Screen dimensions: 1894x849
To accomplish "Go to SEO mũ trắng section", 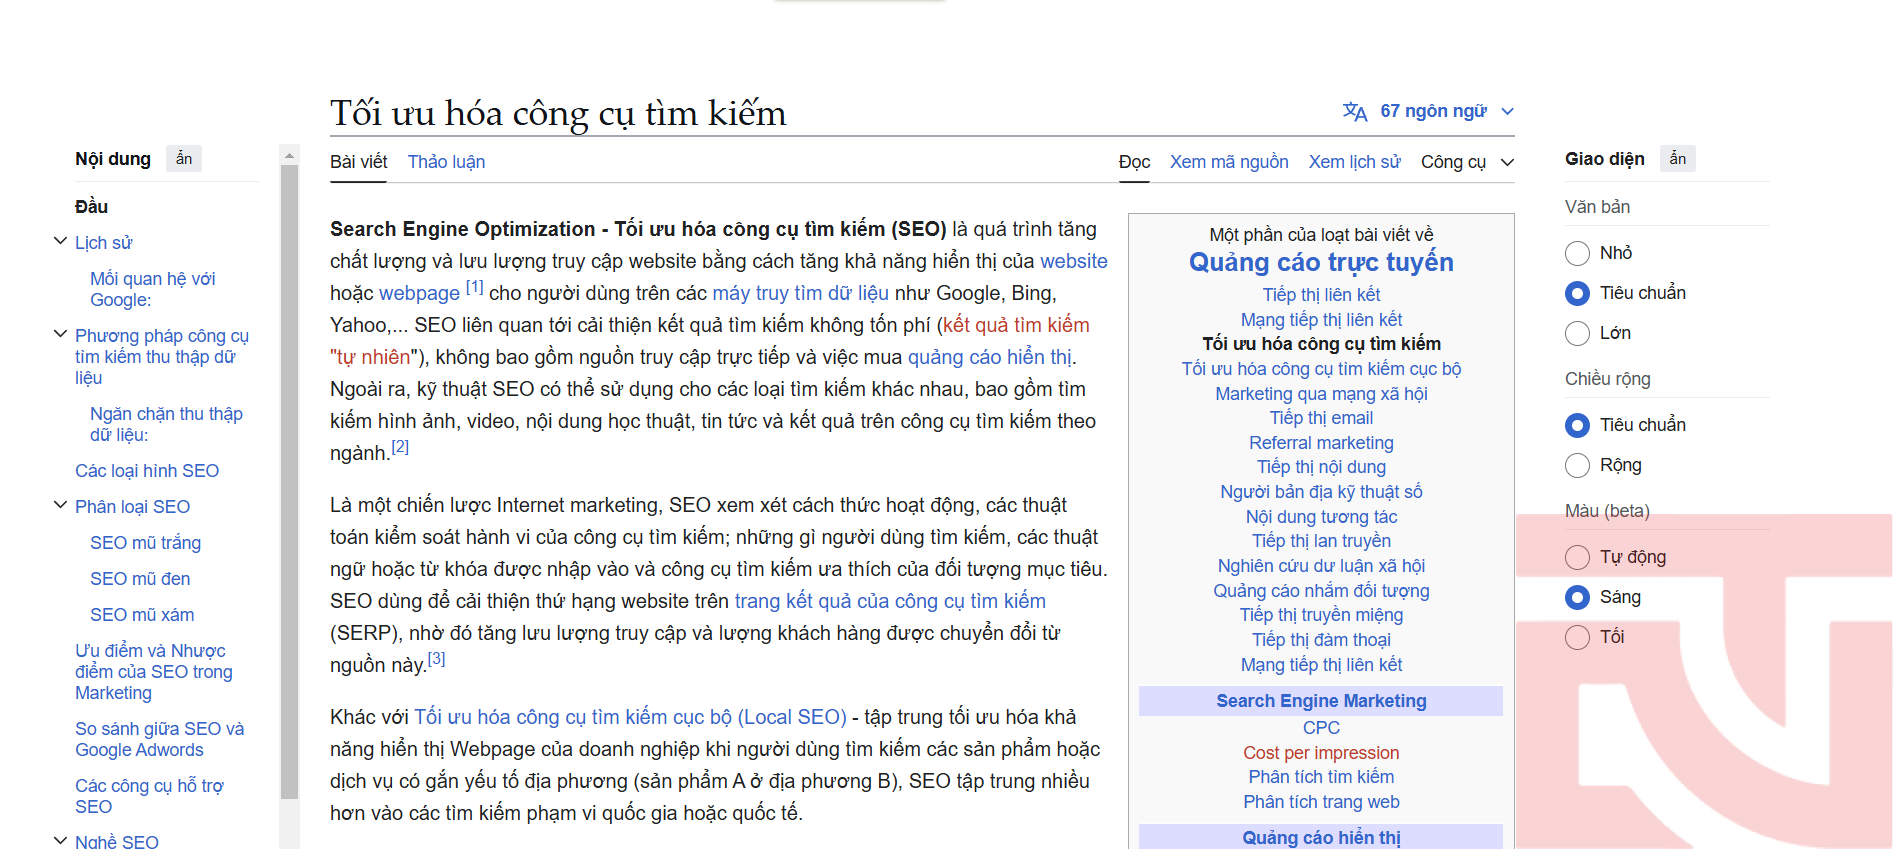I will [x=145, y=543].
